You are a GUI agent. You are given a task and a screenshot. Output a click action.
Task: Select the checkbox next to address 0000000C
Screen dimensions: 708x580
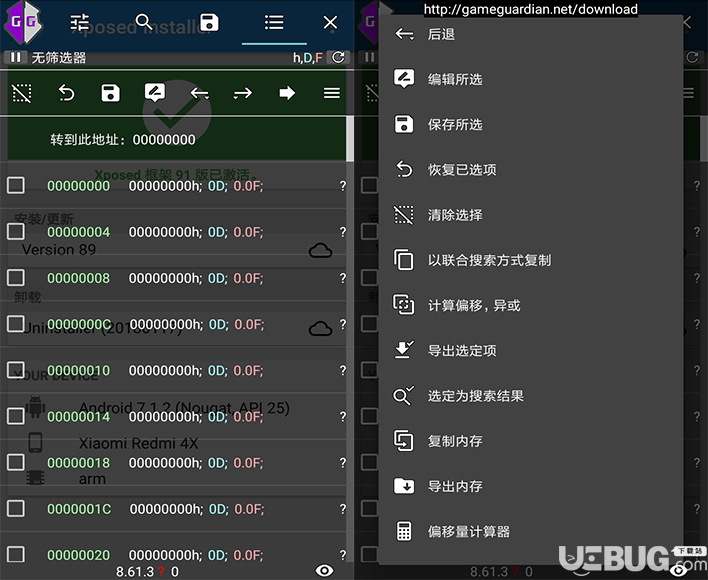16,324
